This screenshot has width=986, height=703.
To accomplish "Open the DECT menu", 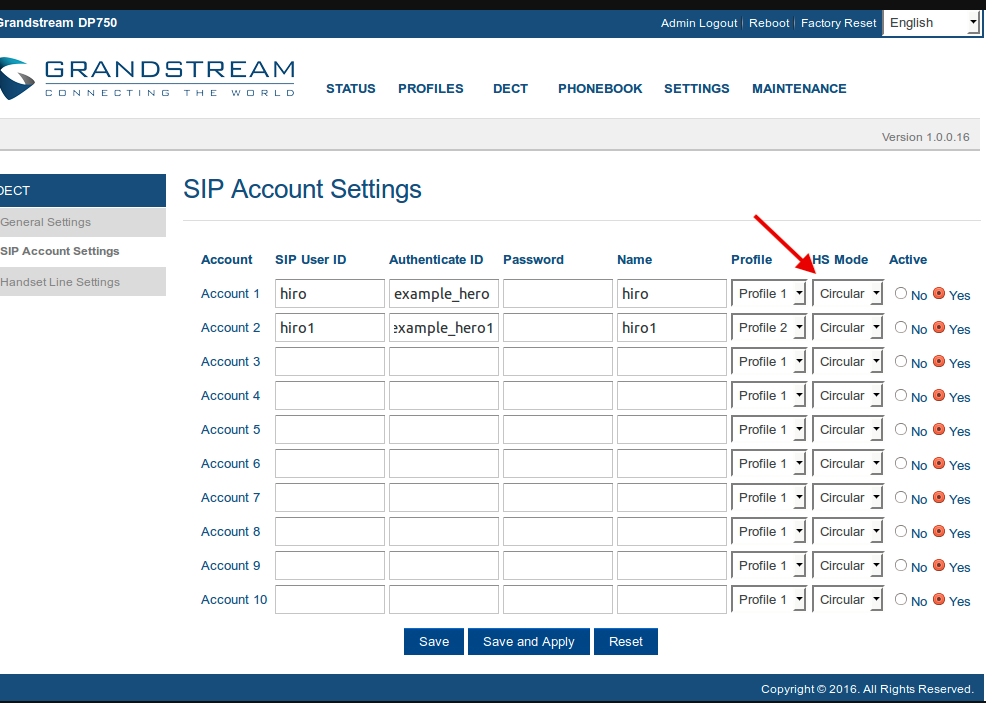I will [510, 89].
